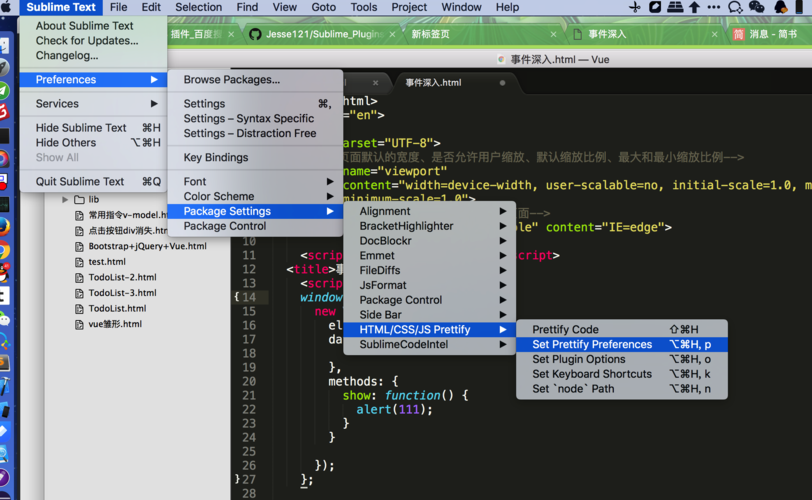Click file icon beside vue雏形.html
This screenshot has height=500, width=812.
[79, 325]
